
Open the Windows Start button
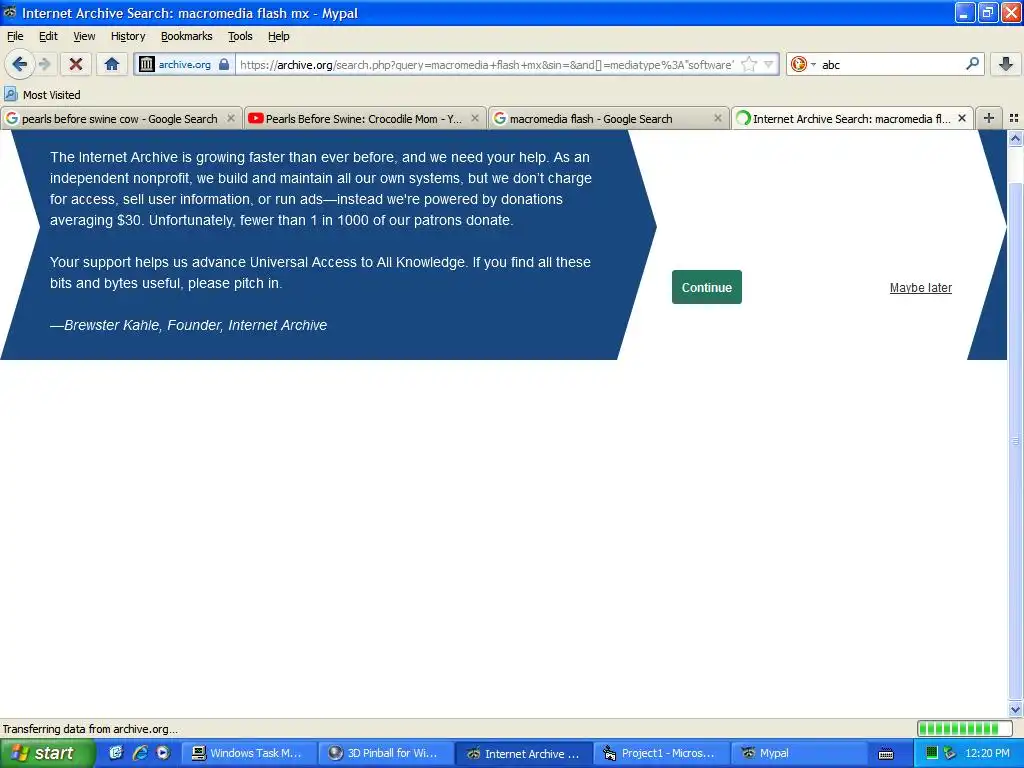(47, 753)
